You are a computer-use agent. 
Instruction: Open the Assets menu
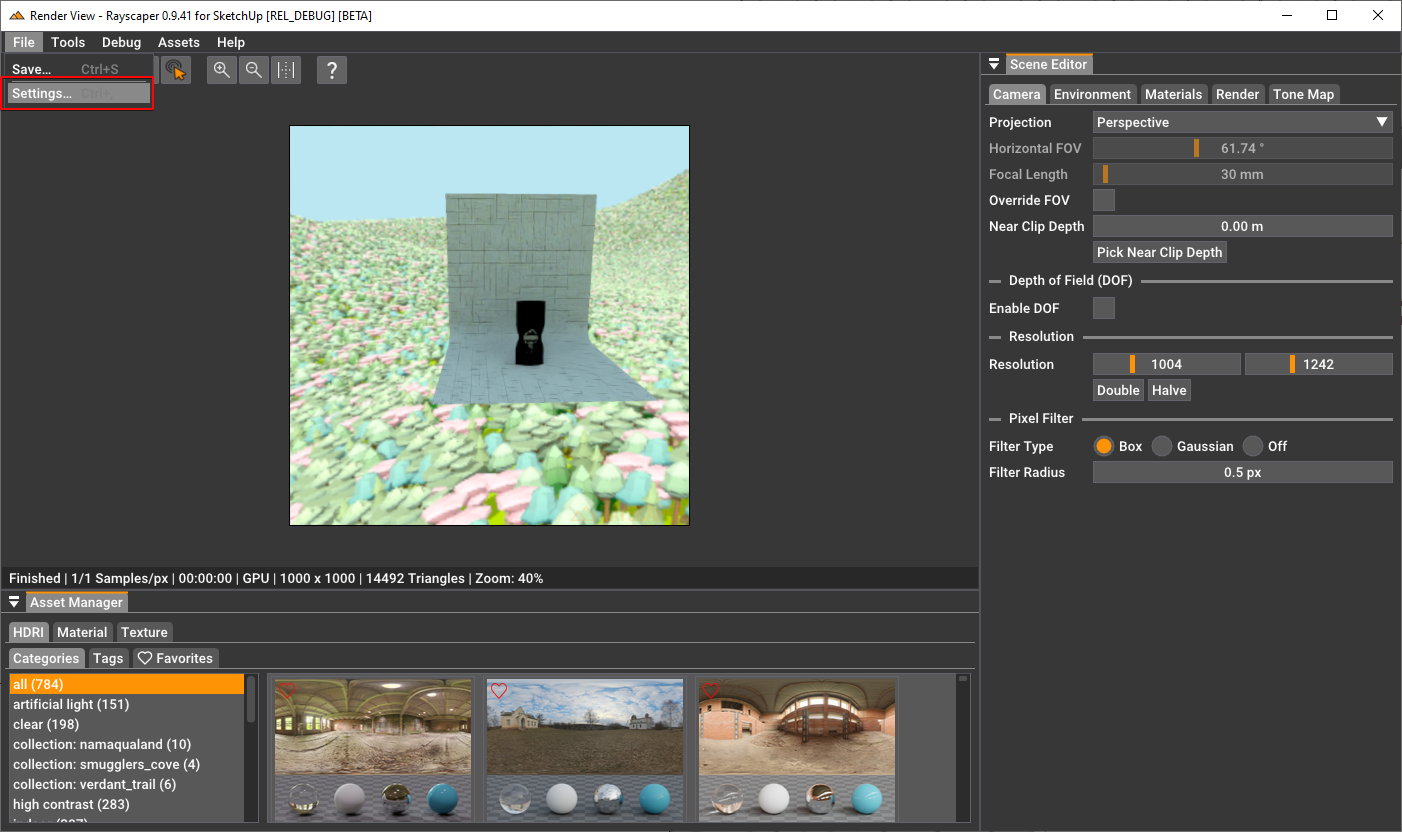click(x=179, y=42)
